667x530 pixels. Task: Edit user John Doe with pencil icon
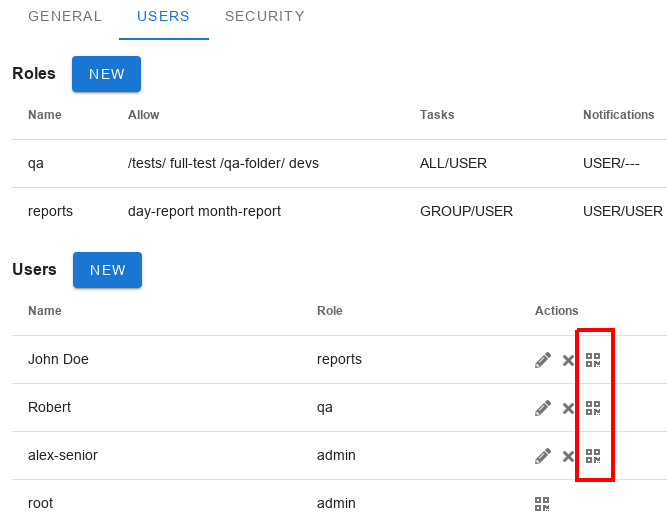click(x=543, y=360)
